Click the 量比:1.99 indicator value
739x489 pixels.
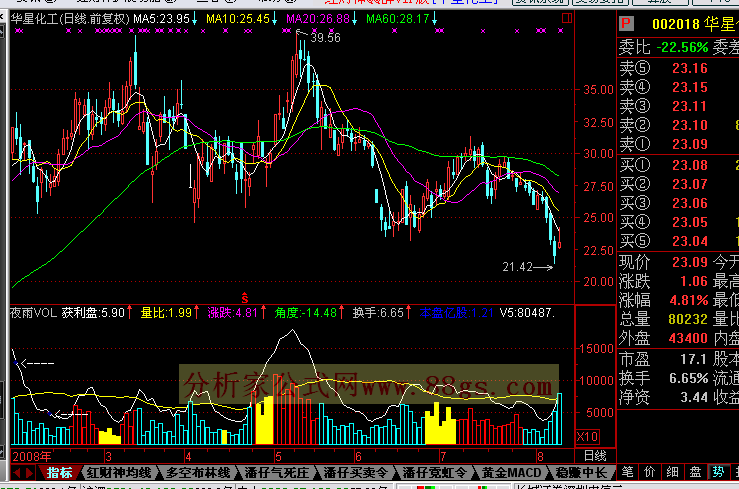(166, 313)
